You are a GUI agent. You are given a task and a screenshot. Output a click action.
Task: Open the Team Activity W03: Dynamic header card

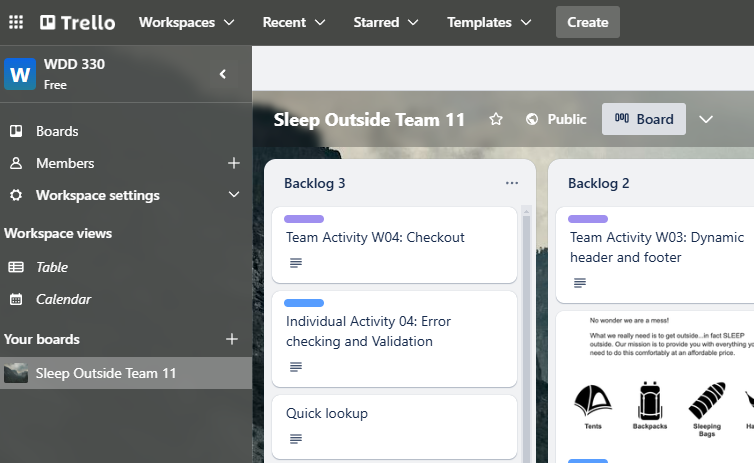point(655,255)
